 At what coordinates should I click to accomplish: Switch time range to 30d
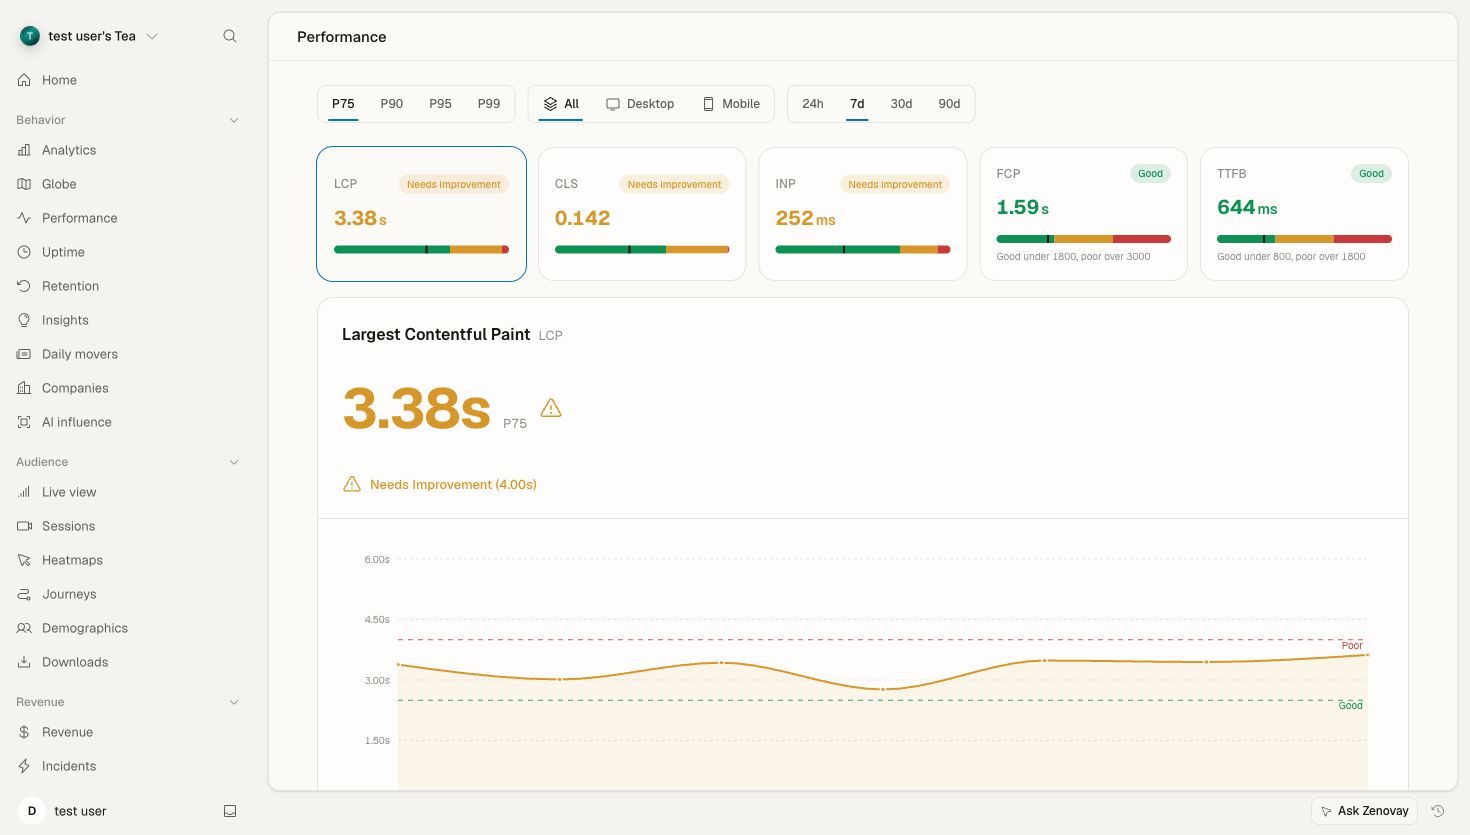901,104
